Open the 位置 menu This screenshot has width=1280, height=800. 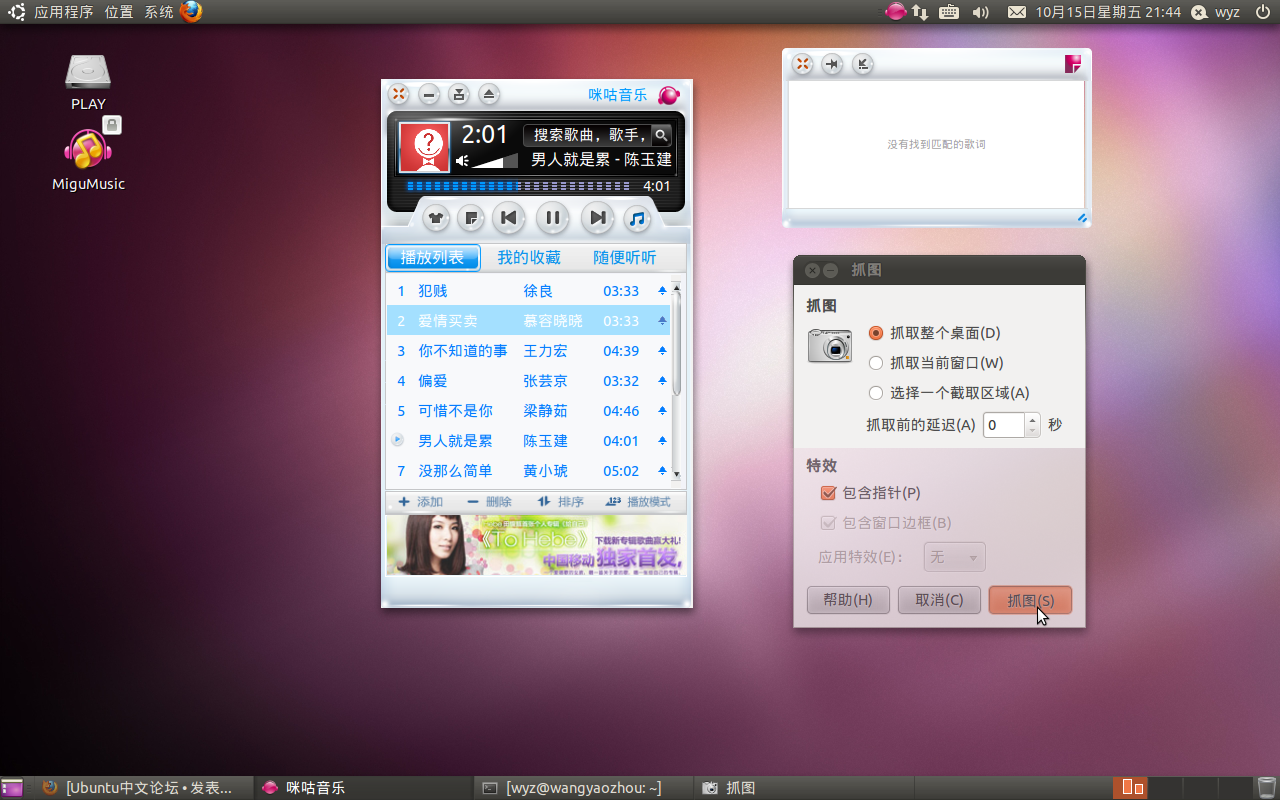click(x=119, y=12)
